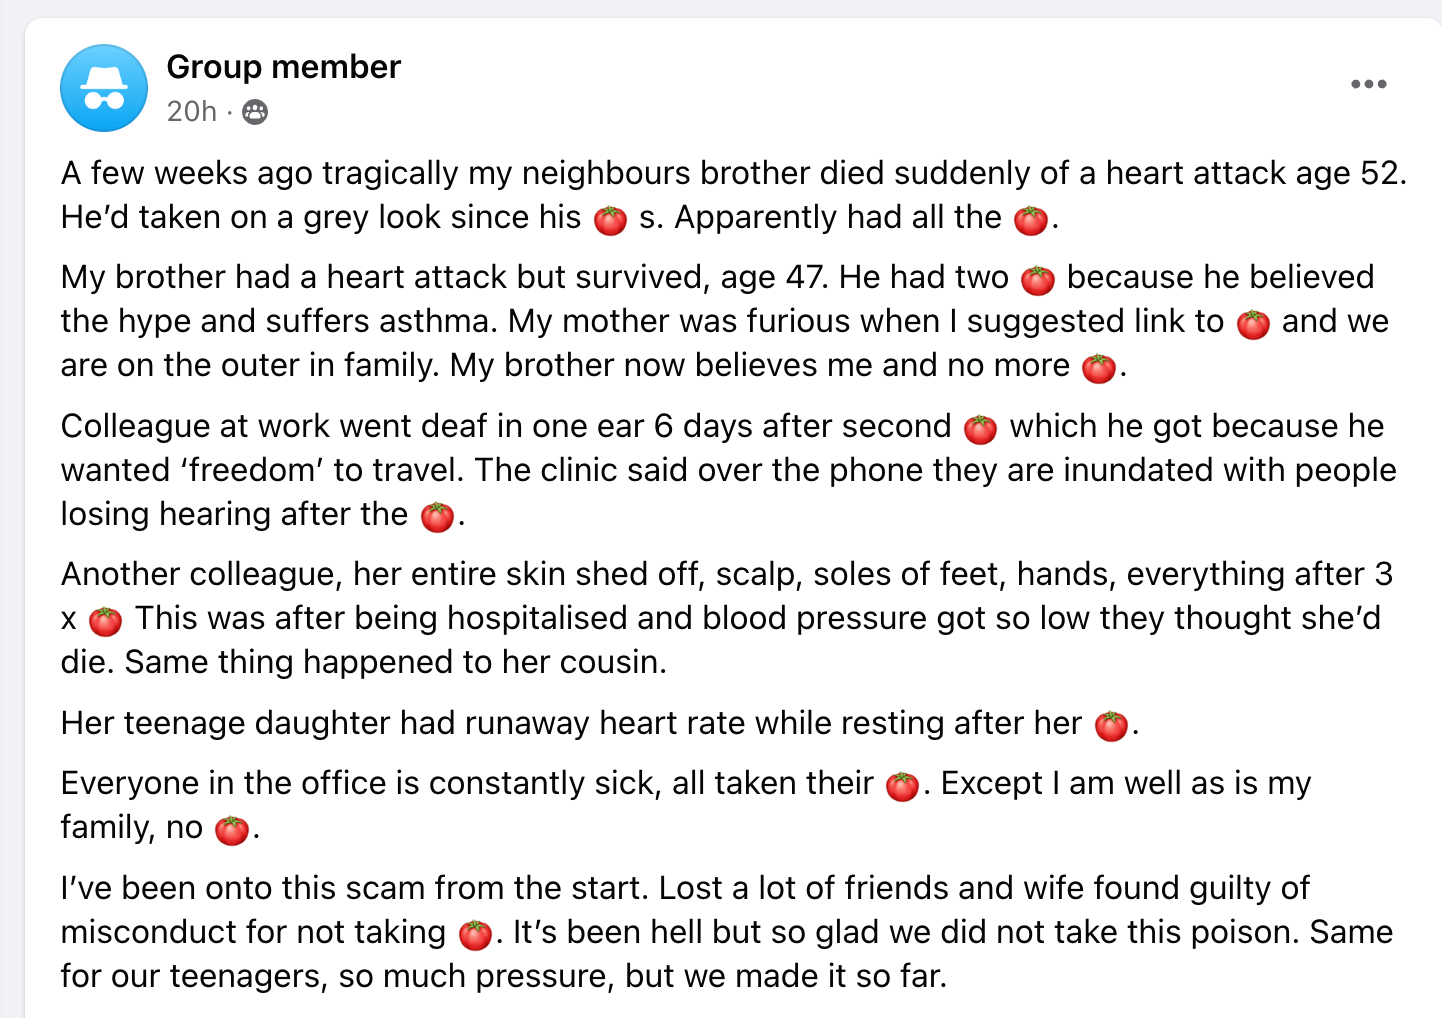Click tomato emoji after "resting after her"

pyautogui.click(x=1111, y=725)
